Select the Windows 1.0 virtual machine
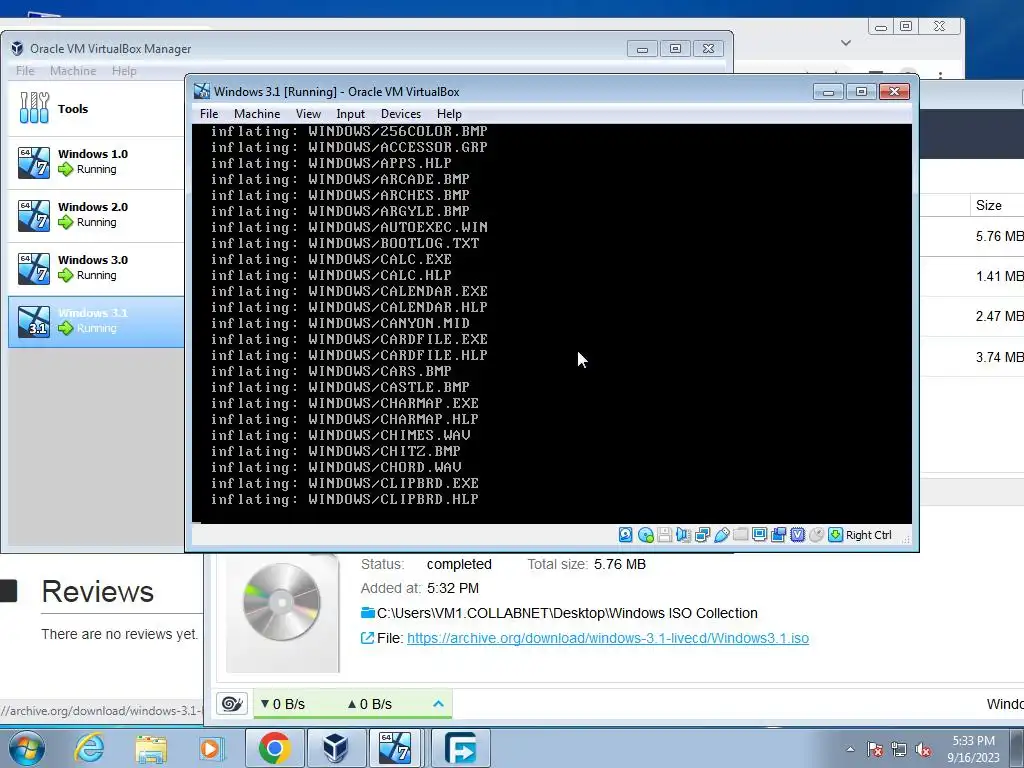The image size is (1024, 768). pyautogui.click(x=96, y=163)
